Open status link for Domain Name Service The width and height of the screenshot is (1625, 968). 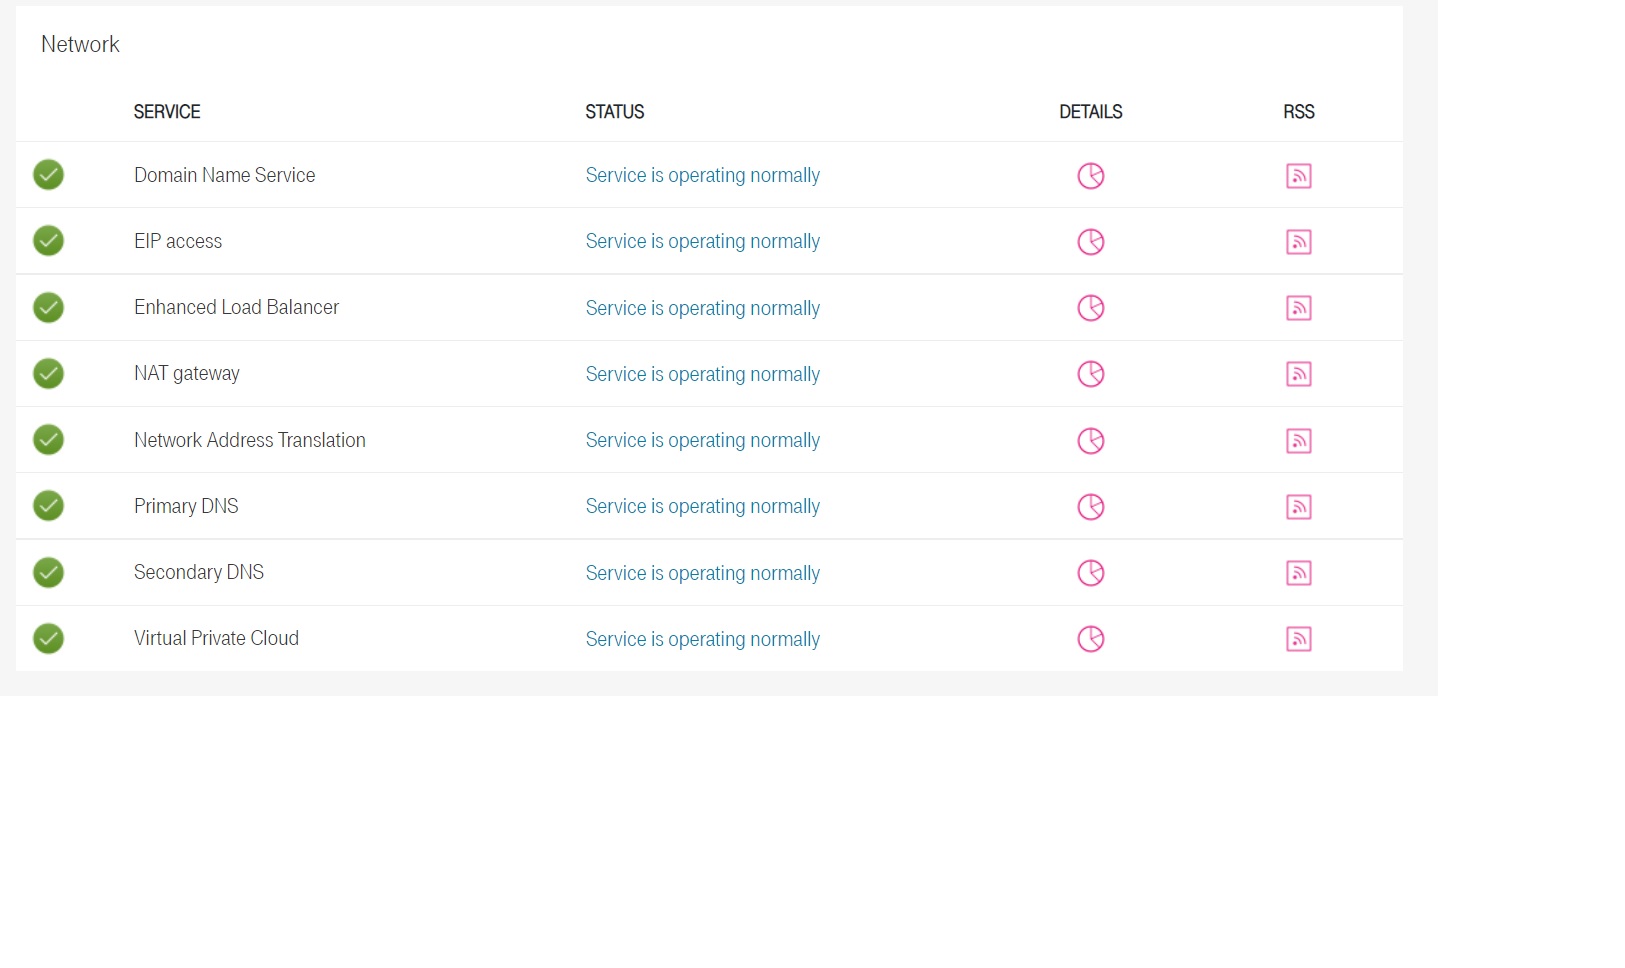[703, 175]
